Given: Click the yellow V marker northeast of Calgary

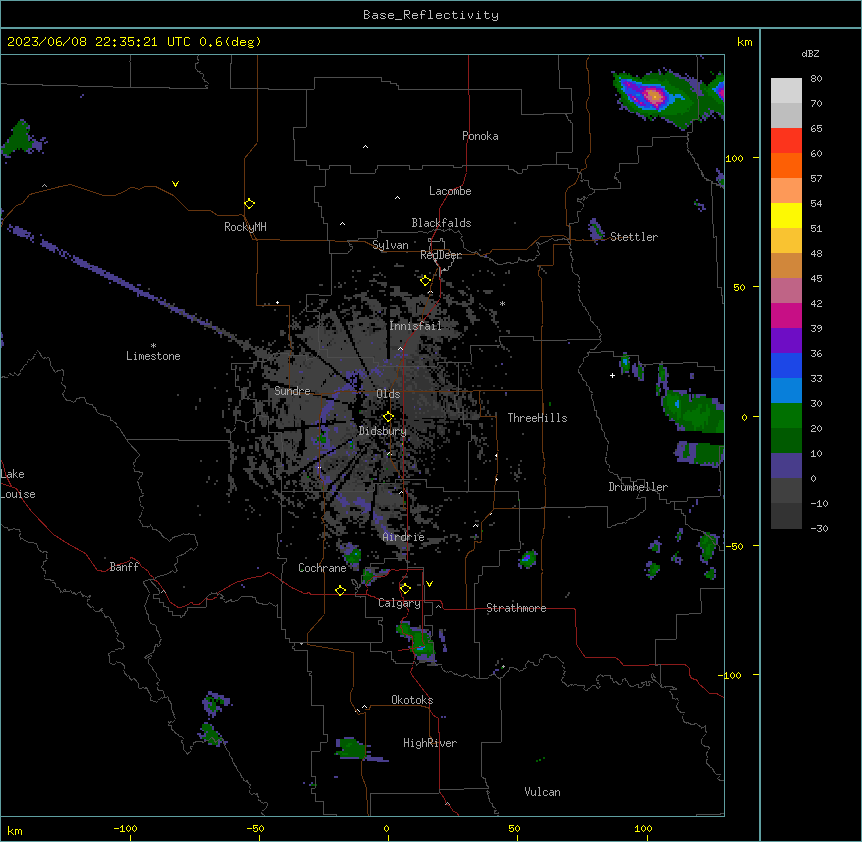Looking at the screenshot, I should (429, 584).
